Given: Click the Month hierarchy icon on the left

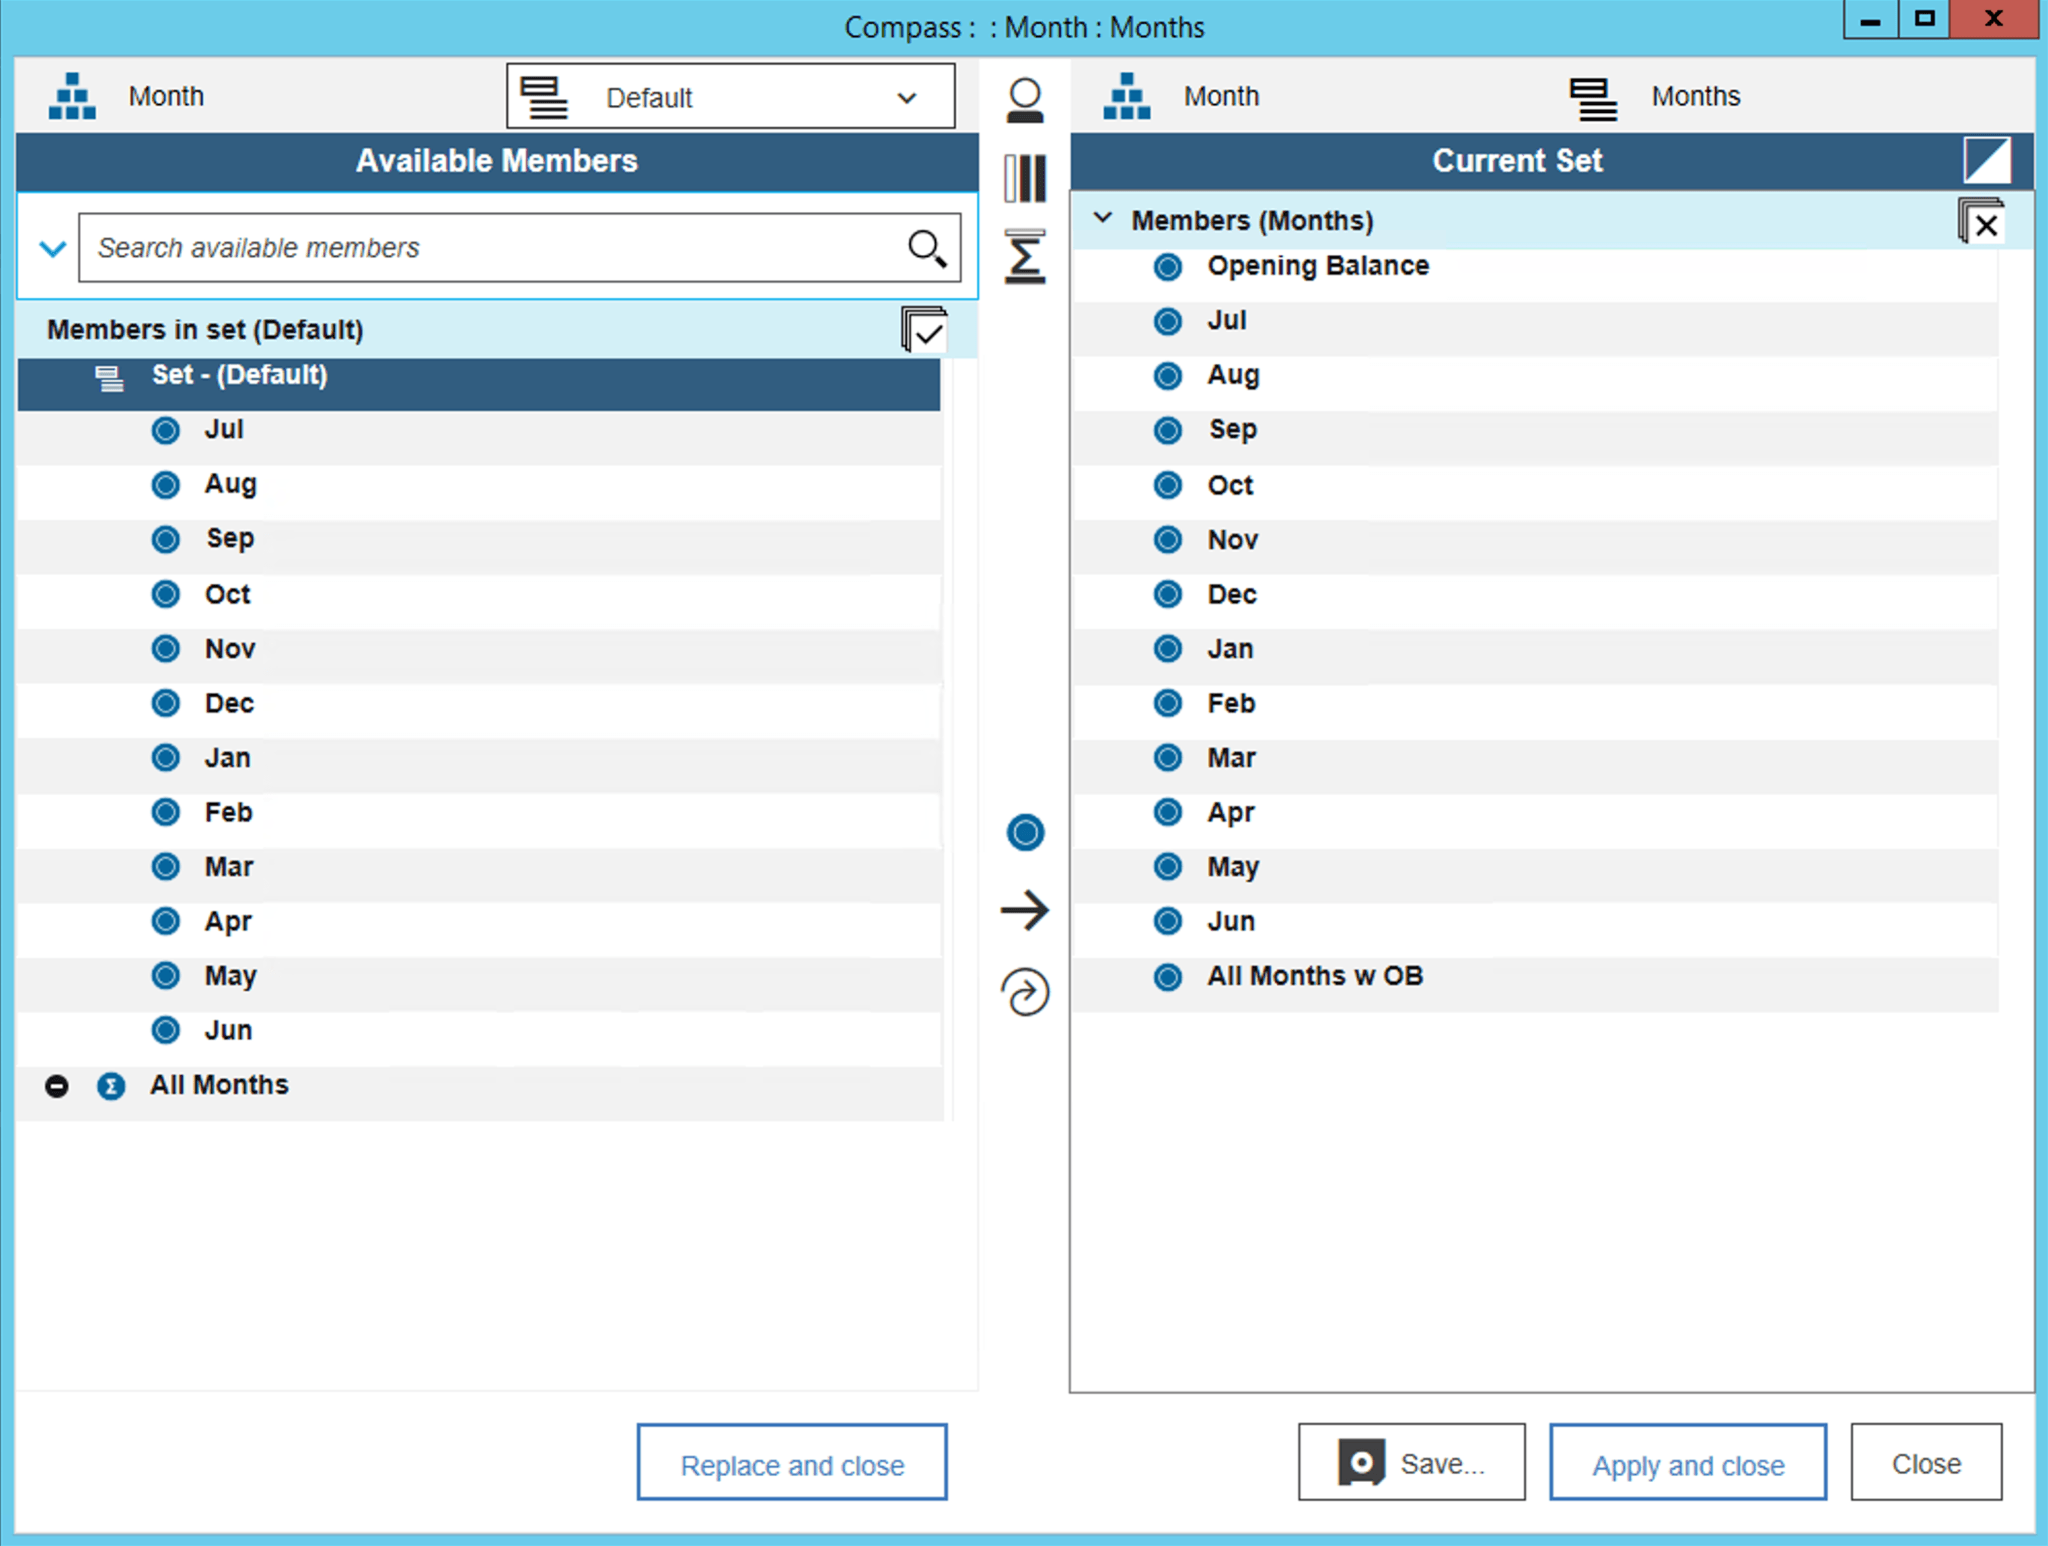Looking at the screenshot, I should [71, 95].
